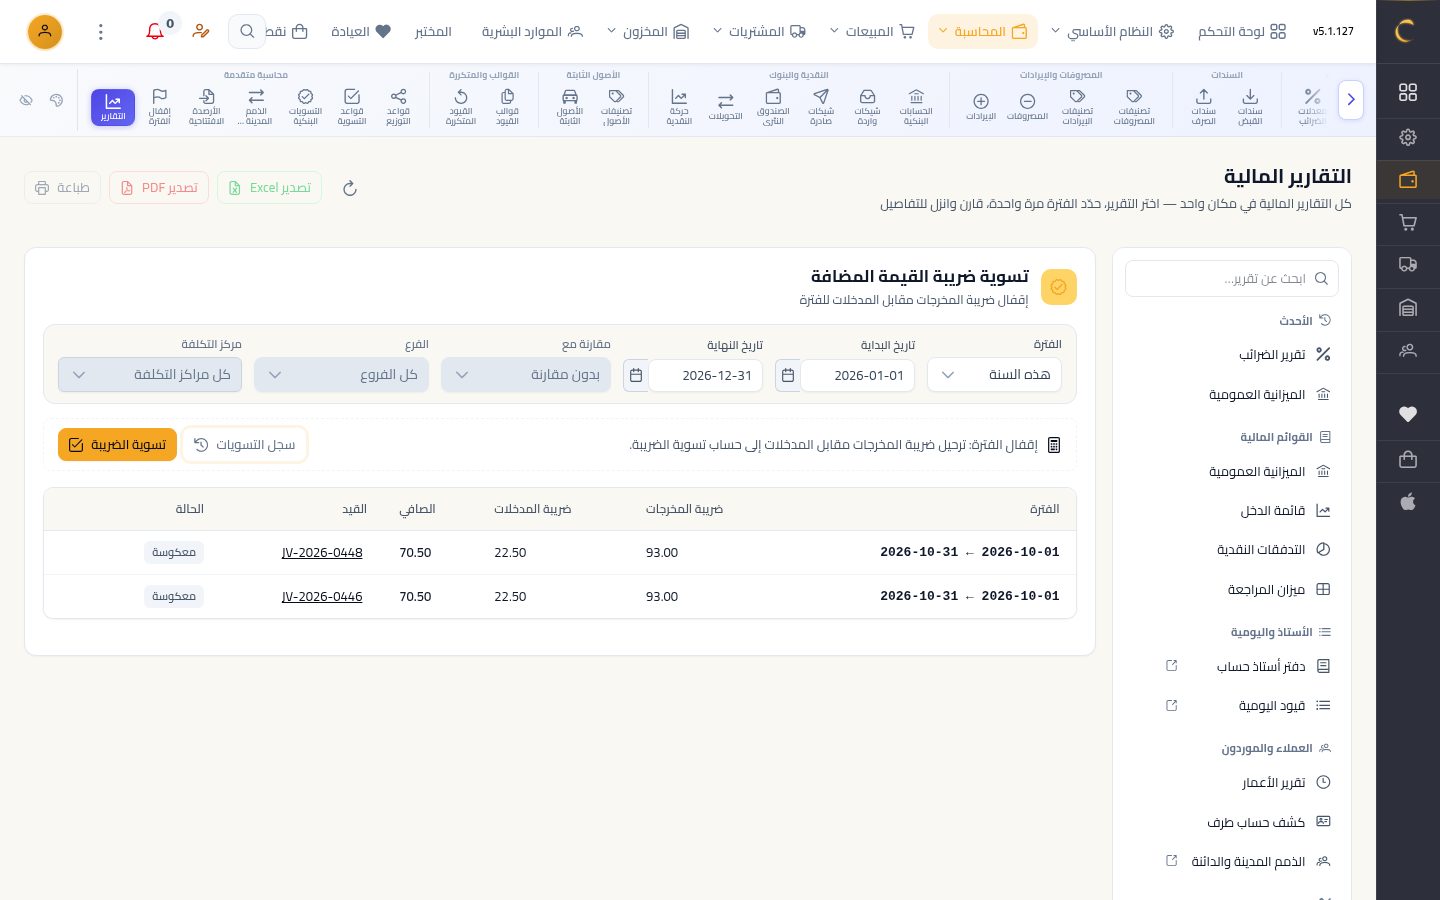The width and height of the screenshot is (1440, 900).
Task: Open the المخزون top menu
Action: 649,32
